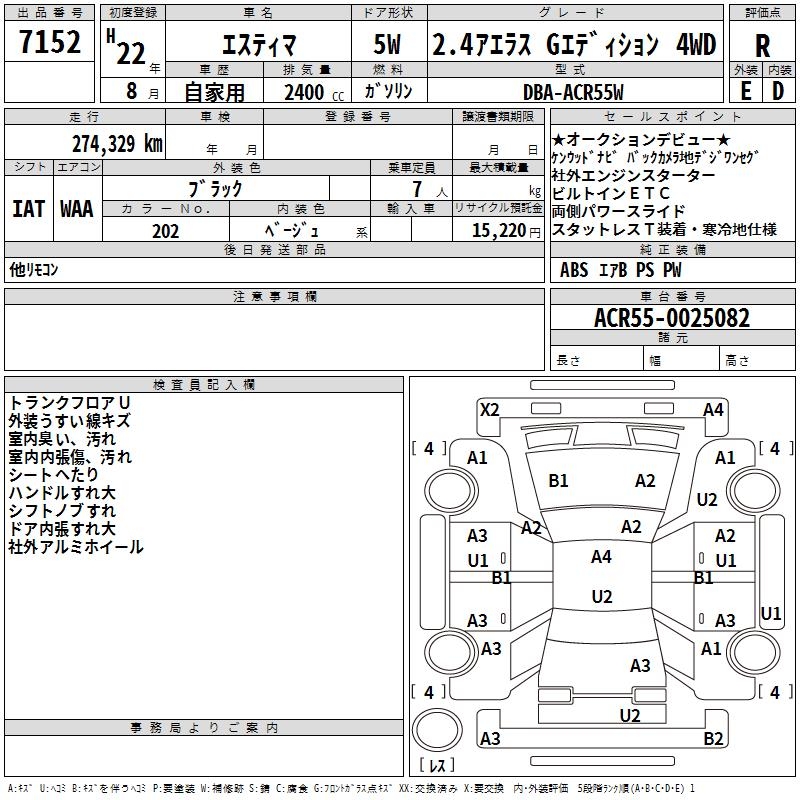The height and width of the screenshot is (800, 800).
Task: Click the exterior grade E
Action: 746,91
